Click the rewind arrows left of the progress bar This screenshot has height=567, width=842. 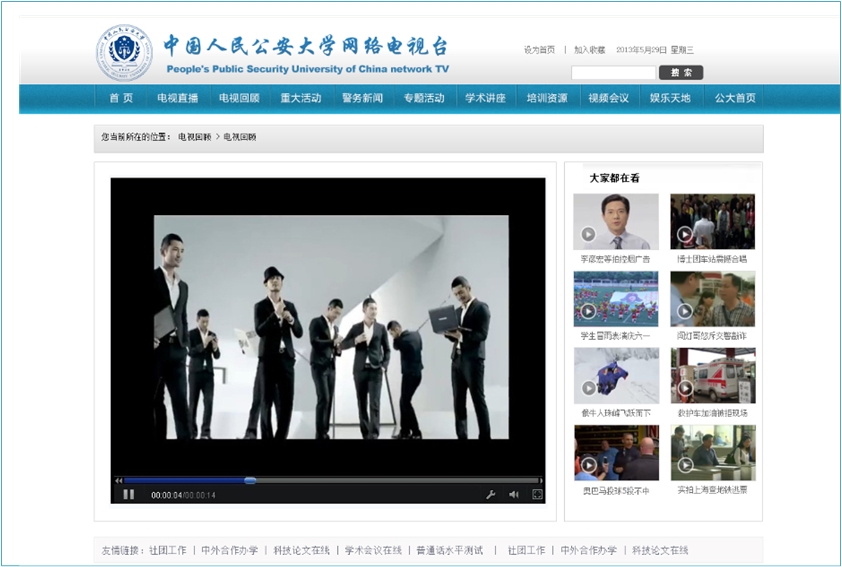tap(118, 481)
